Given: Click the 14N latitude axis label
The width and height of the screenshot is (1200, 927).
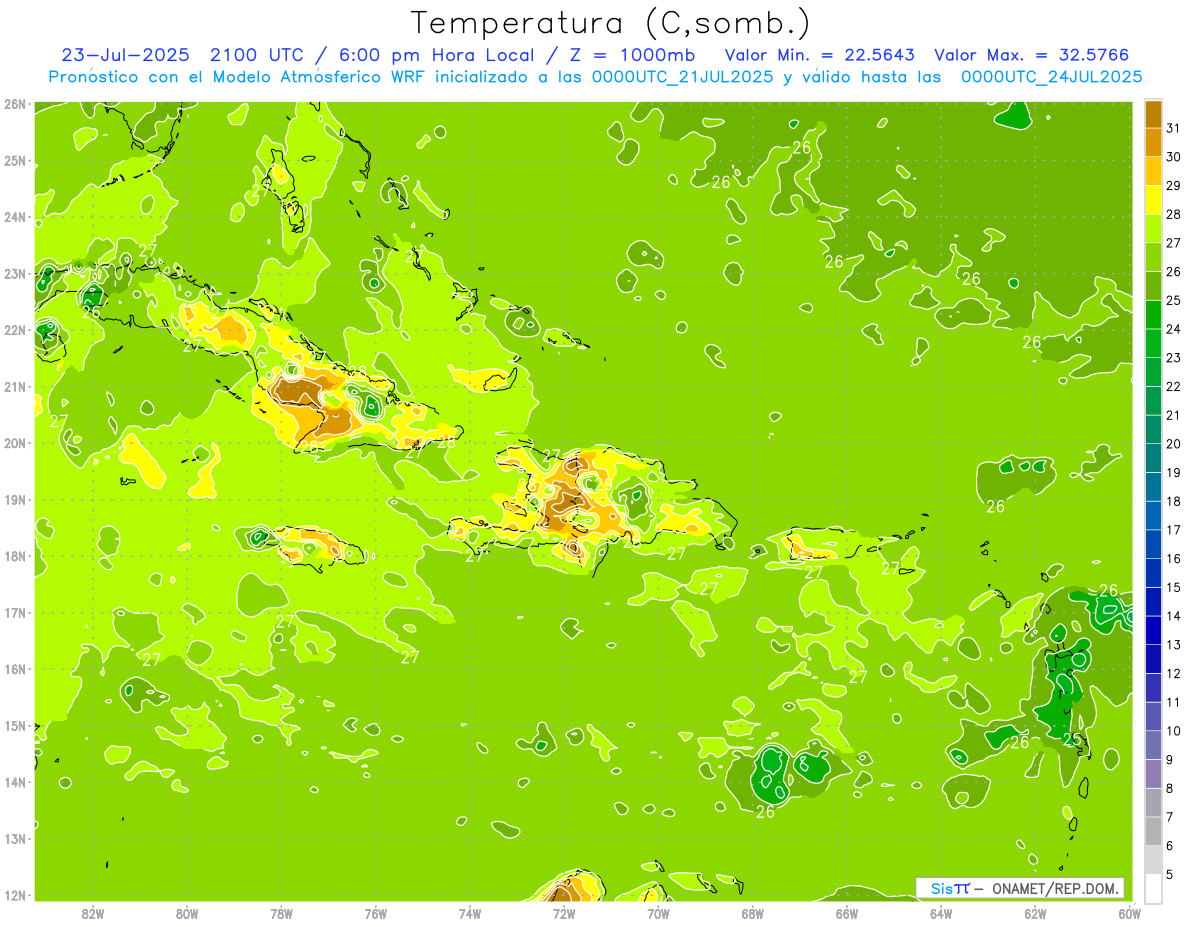Looking at the screenshot, I should [x=15, y=782].
